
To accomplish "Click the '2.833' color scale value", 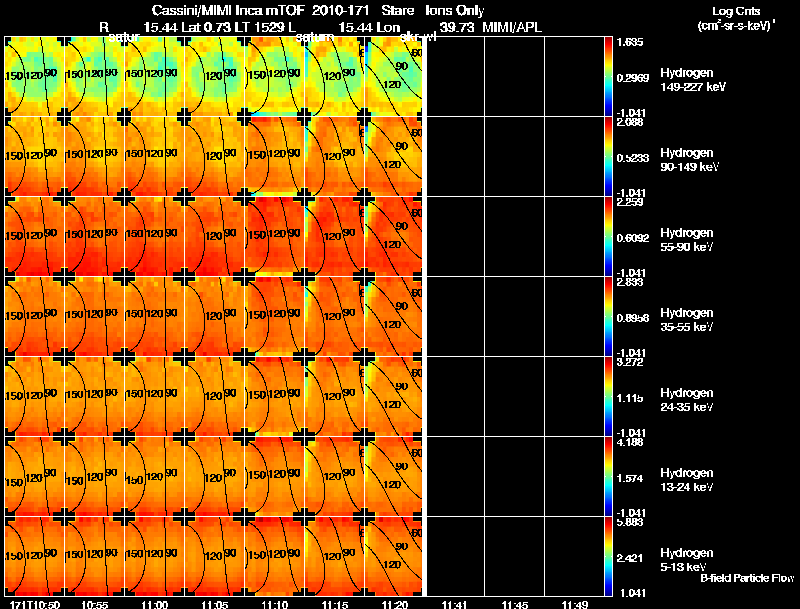I will [630, 282].
